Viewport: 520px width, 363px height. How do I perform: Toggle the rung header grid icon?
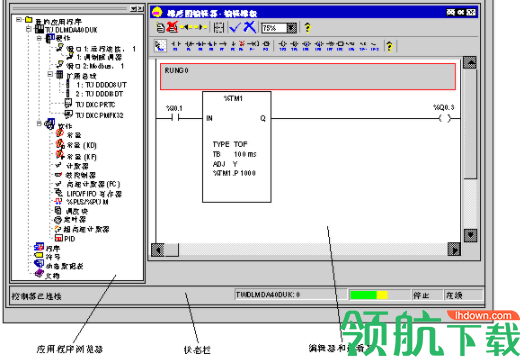[x=218, y=28]
